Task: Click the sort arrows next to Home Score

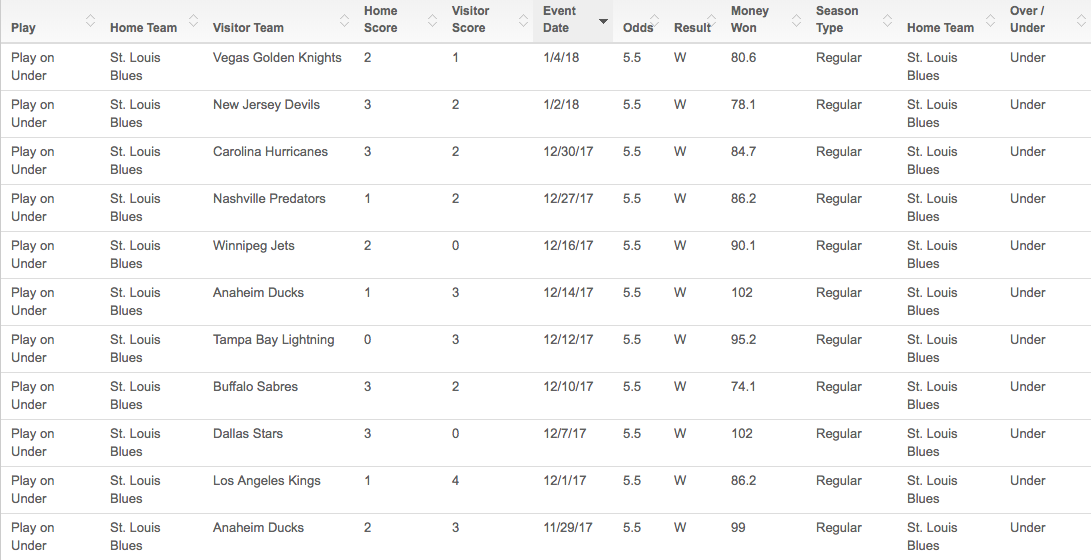Action: [434, 20]
